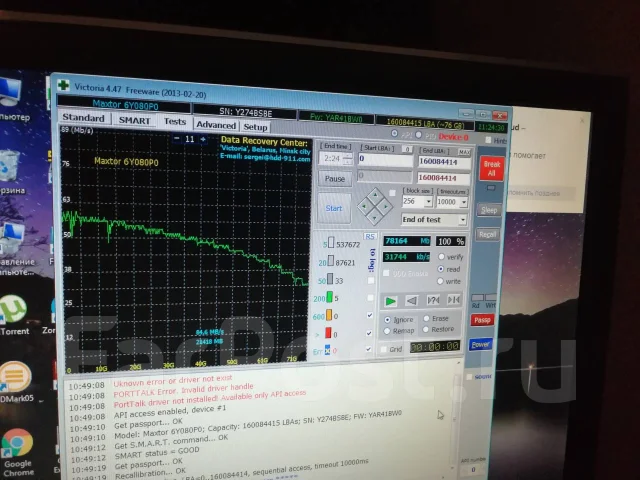
Task: Open the Recycle Bin desktop icon
Action: pyautogui.click(x=11, y=171)
